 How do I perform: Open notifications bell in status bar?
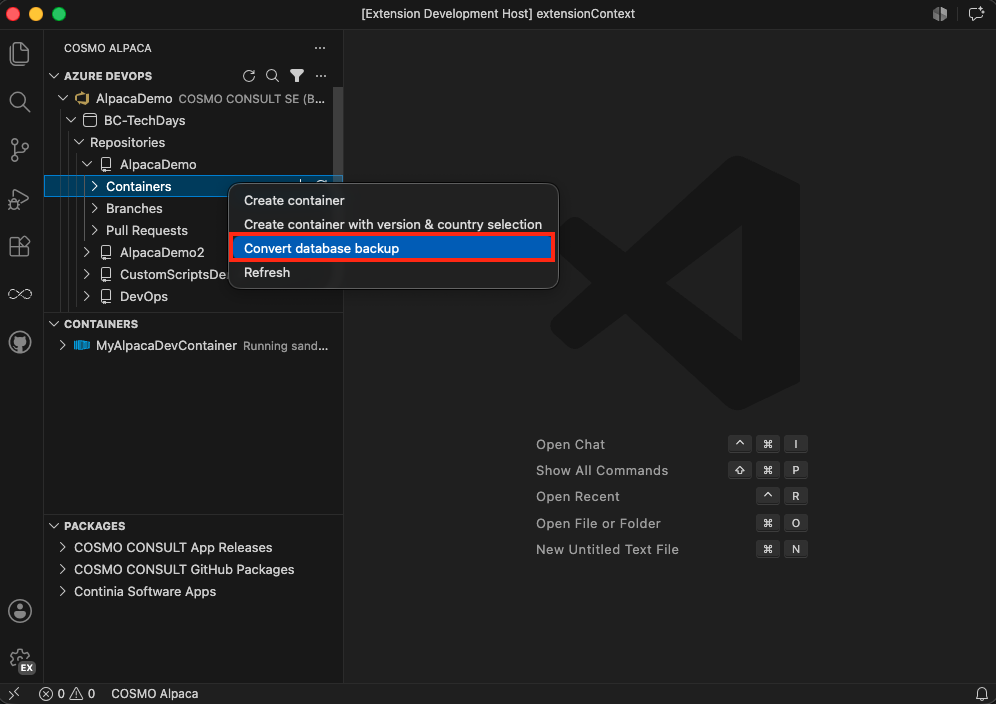point(981,694)
